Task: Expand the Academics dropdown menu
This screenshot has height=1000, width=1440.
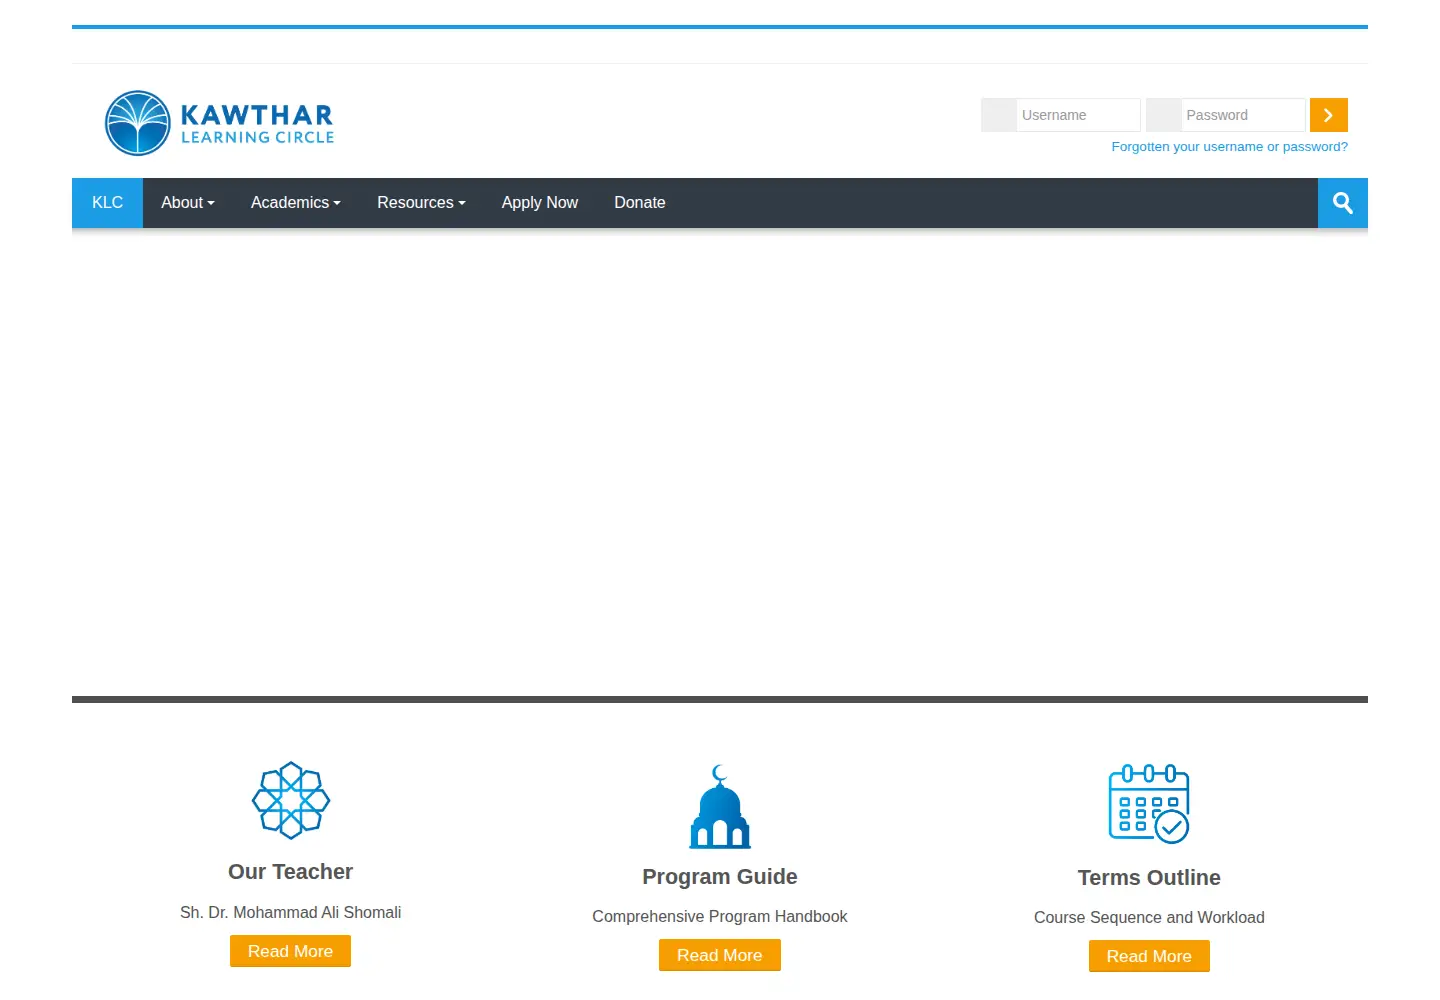Action: coord(296,203)
